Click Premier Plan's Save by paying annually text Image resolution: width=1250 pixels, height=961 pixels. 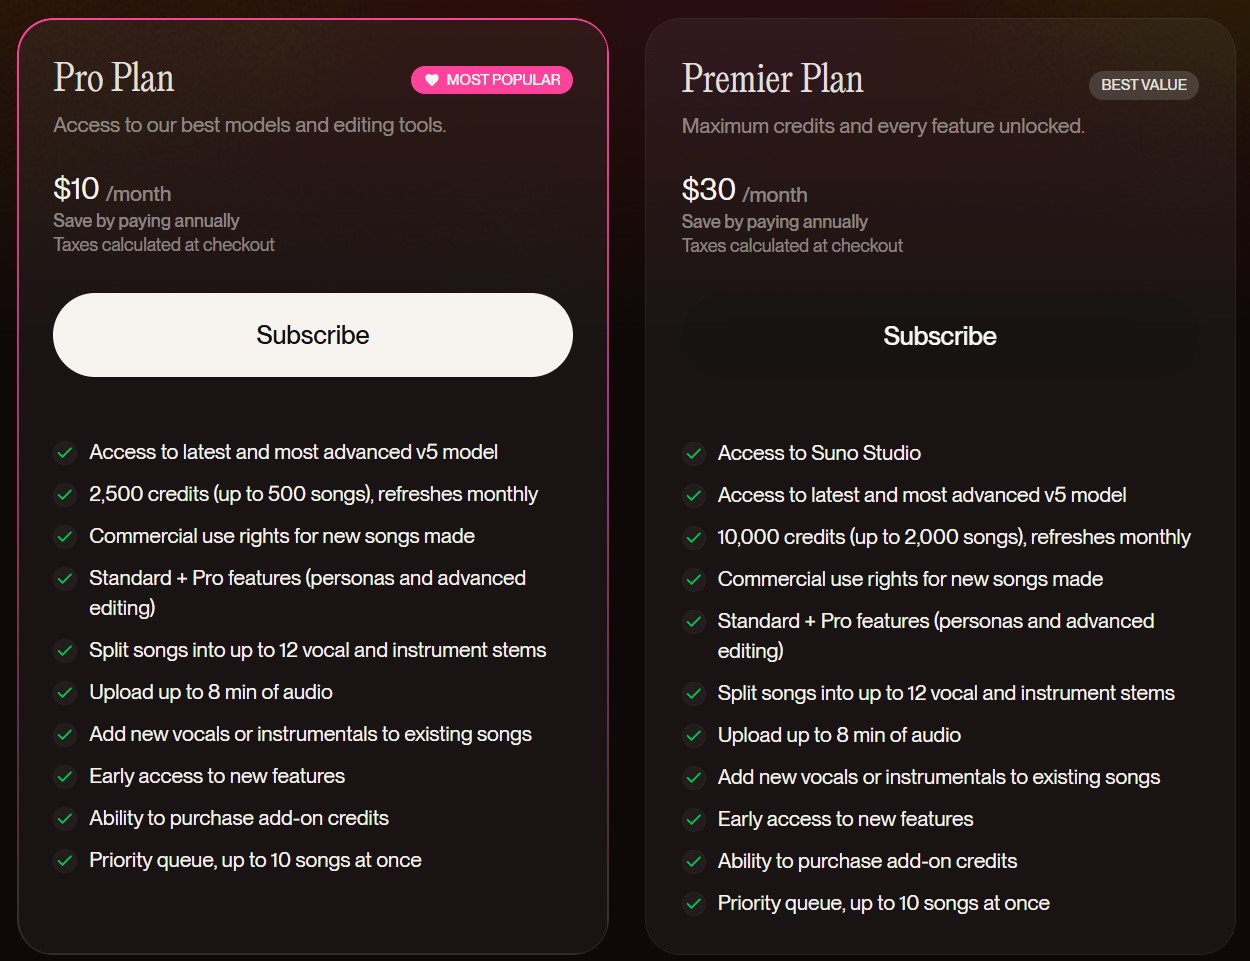click(774, 222)
